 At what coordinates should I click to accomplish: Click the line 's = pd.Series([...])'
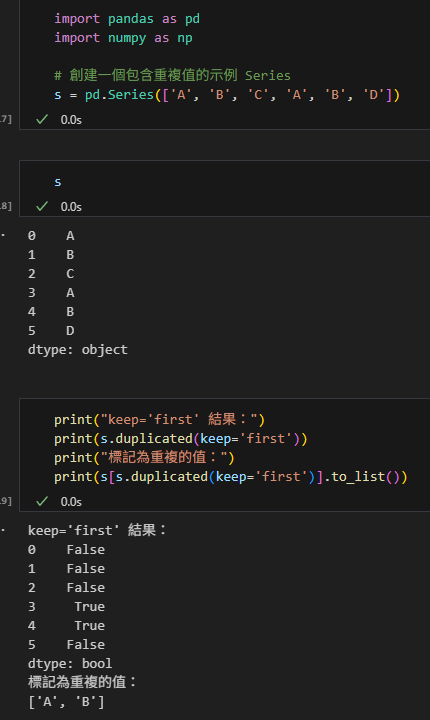click(227, 95)
